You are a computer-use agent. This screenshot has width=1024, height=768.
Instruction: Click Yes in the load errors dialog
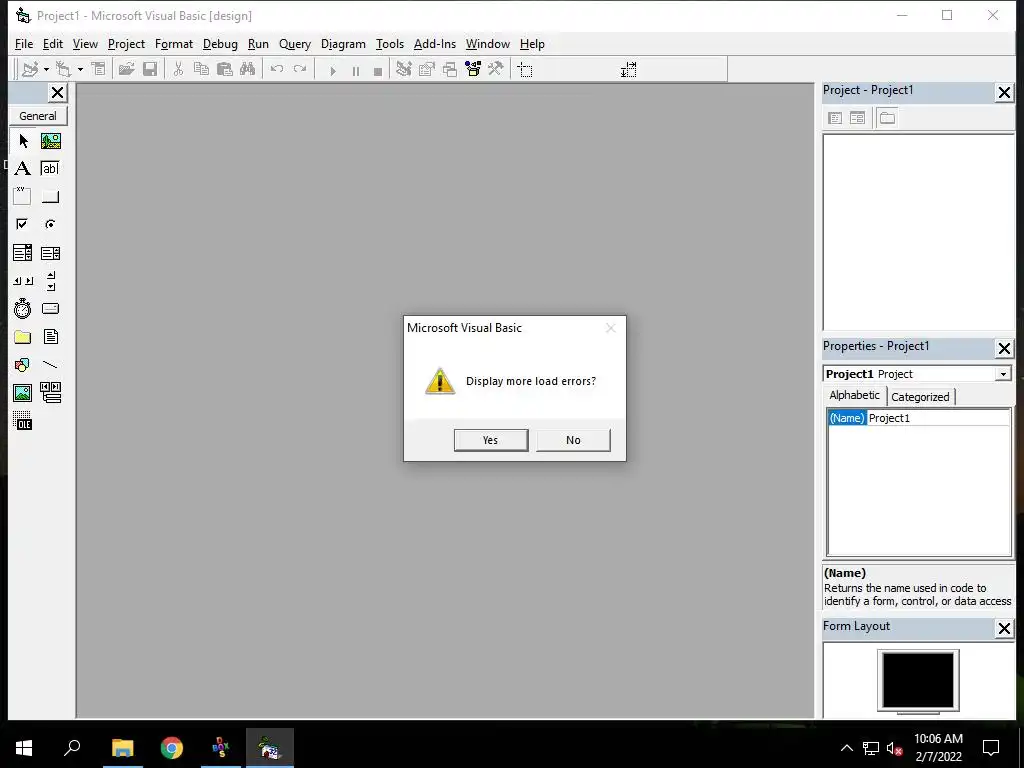click(x=490, y=440)
